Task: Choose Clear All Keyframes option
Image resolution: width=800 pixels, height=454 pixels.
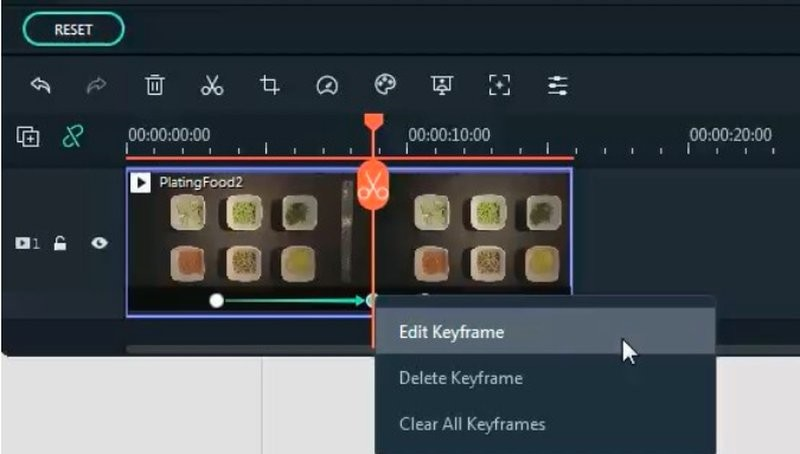Action: click(x=545, y=424)
